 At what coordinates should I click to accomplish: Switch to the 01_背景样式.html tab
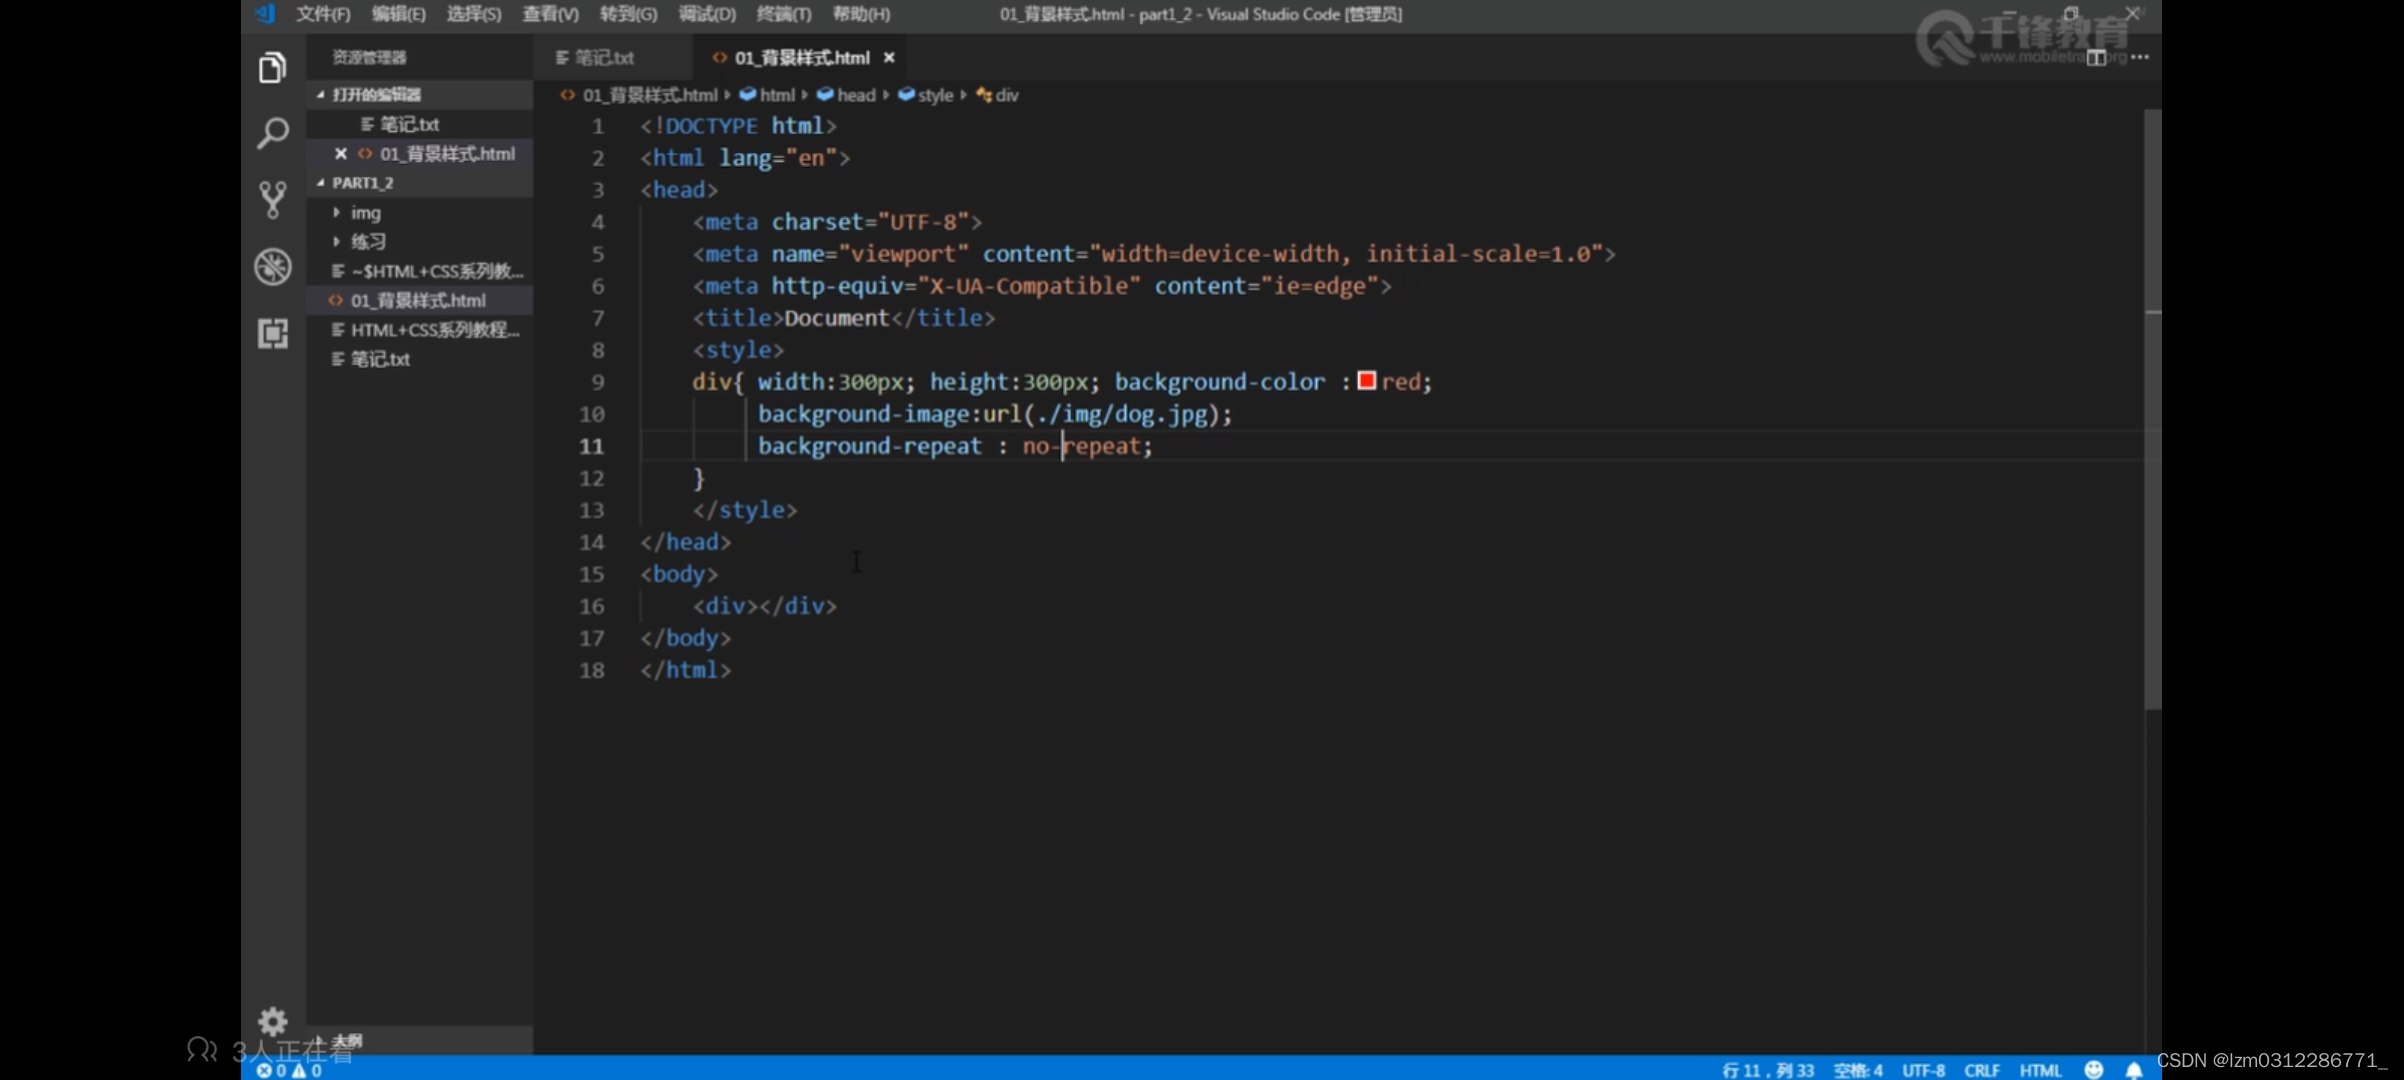click(x=802, y=58)
